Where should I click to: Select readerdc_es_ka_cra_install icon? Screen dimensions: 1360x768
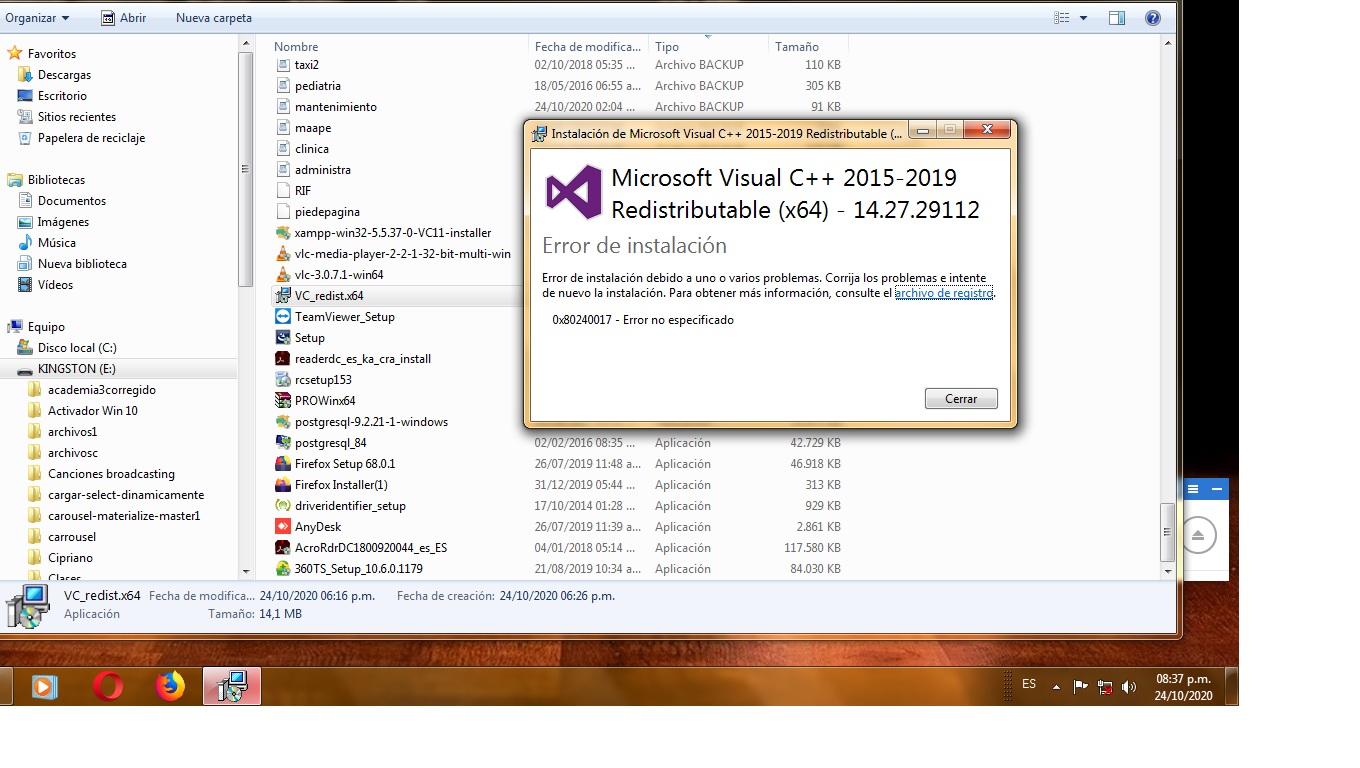283,359
